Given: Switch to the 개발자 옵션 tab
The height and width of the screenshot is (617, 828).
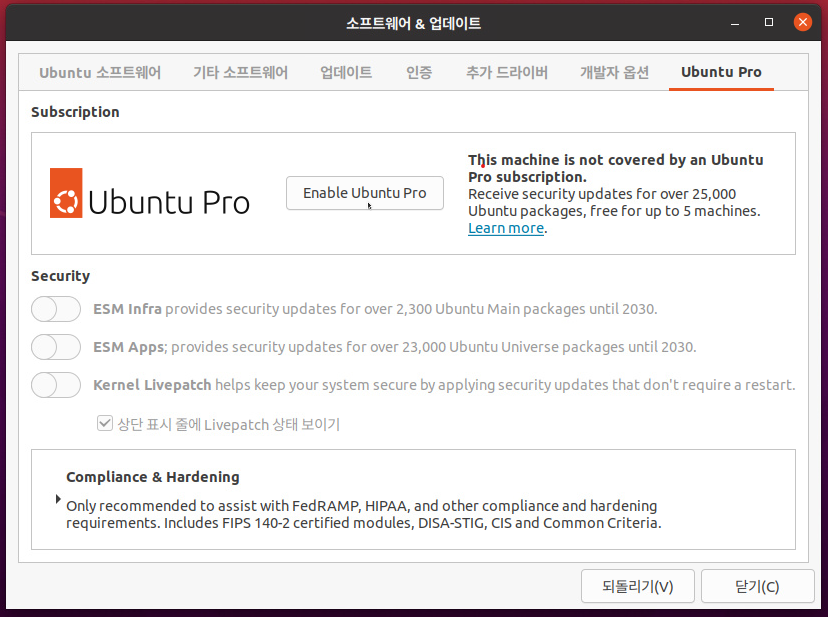Looking at the screenshot, I should pos(614,72).
